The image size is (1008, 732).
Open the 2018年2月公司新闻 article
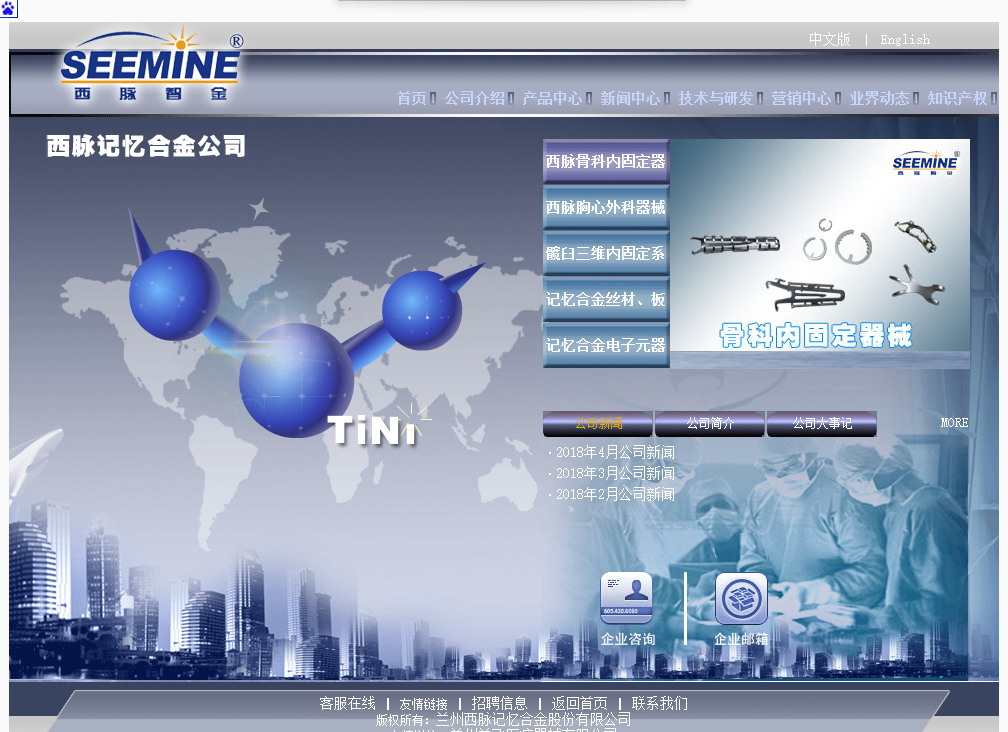point(615,494)
